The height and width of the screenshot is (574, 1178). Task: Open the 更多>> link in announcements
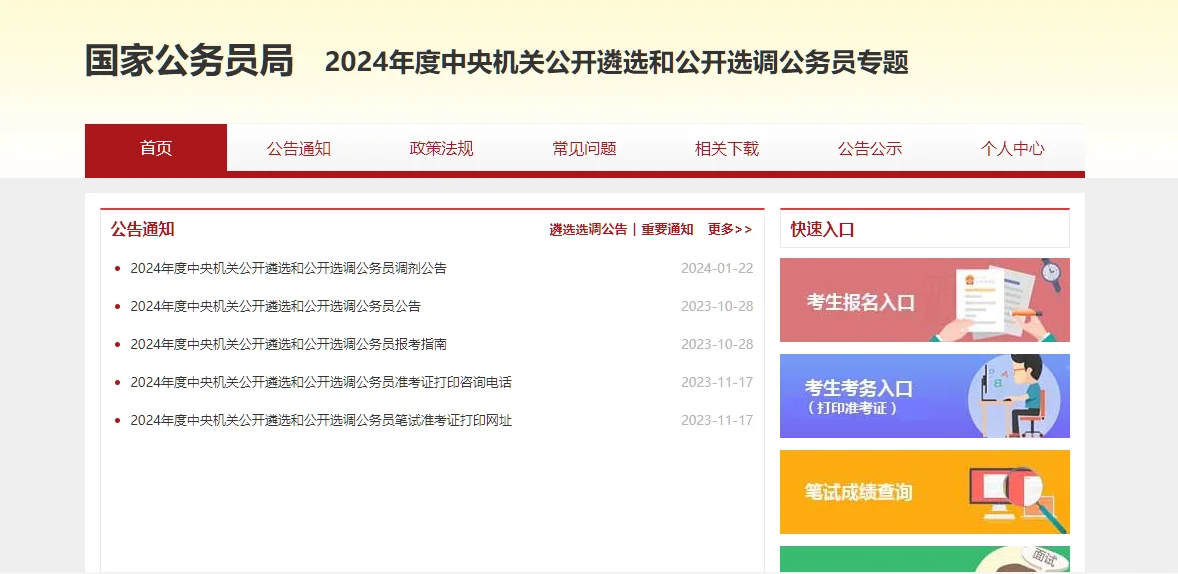[x=729, y=230]
